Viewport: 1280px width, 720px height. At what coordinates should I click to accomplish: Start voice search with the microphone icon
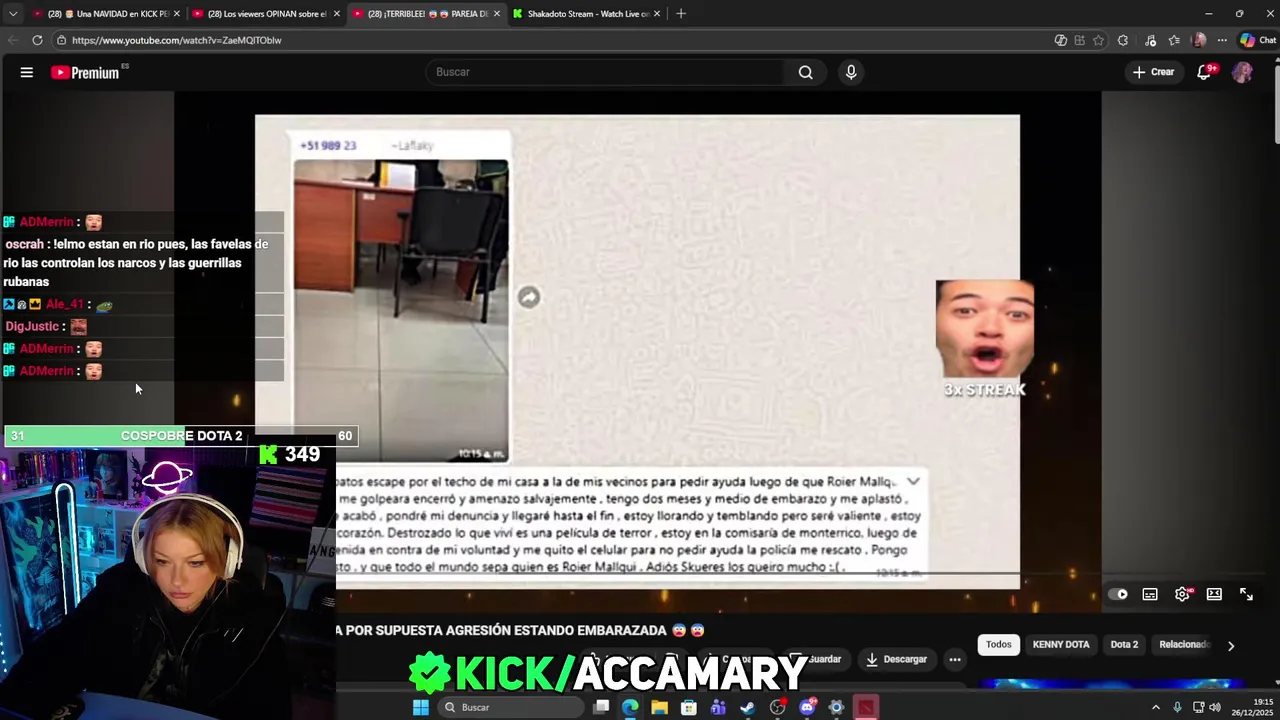(x=851, y=72)
